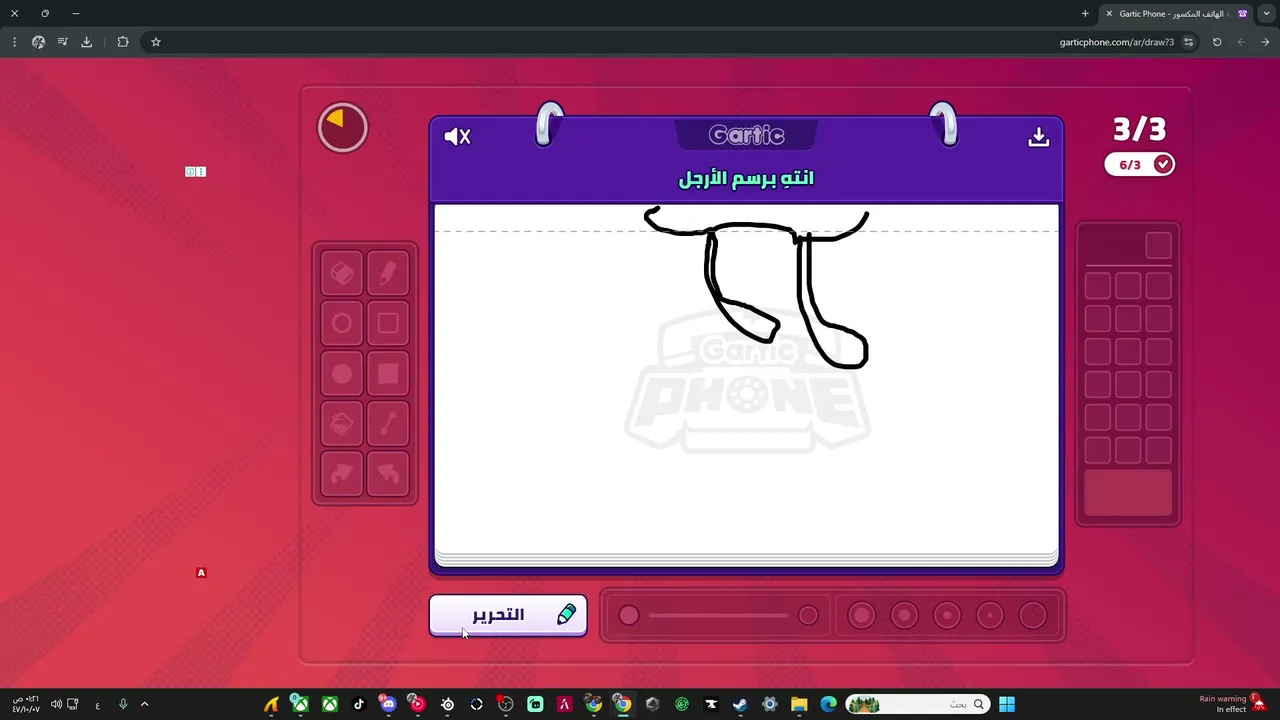Viewport: 1280px width, 720px height.
Task: Open the browser profile avatar icon
Action: pyautogui.click(x=38, y=42)
